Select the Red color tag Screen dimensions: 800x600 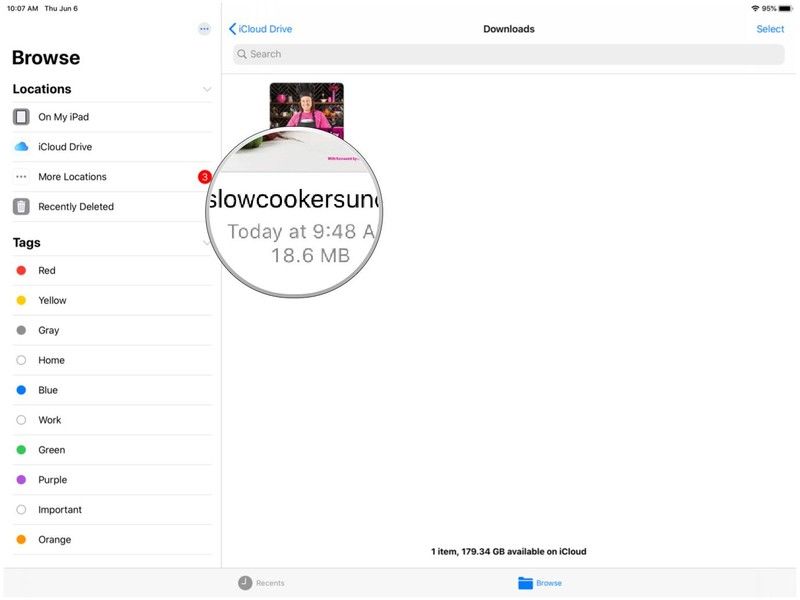pyautogui.click(x=47, y=270)
